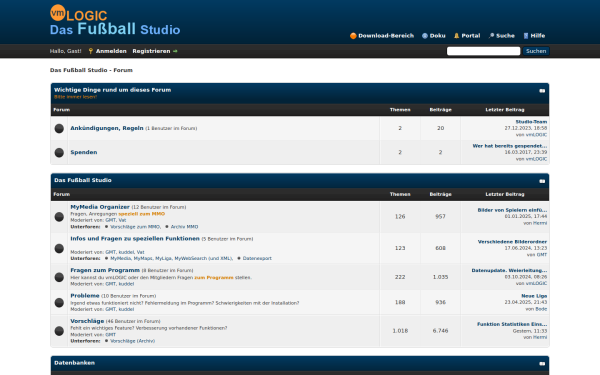Click status icon of Ankündigungen, Regeln forum
This screenshot has width=600, height=375.
59,129
